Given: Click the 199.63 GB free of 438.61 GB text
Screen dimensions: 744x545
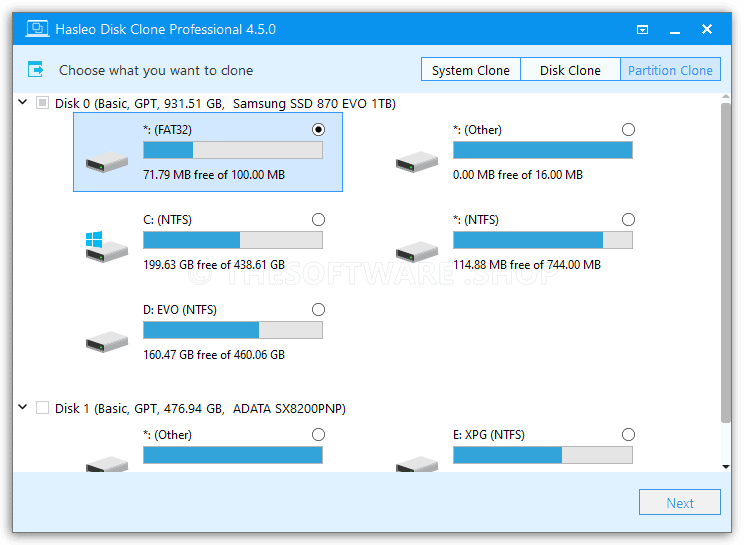Looking at the screenshot, I should point(214,265).
